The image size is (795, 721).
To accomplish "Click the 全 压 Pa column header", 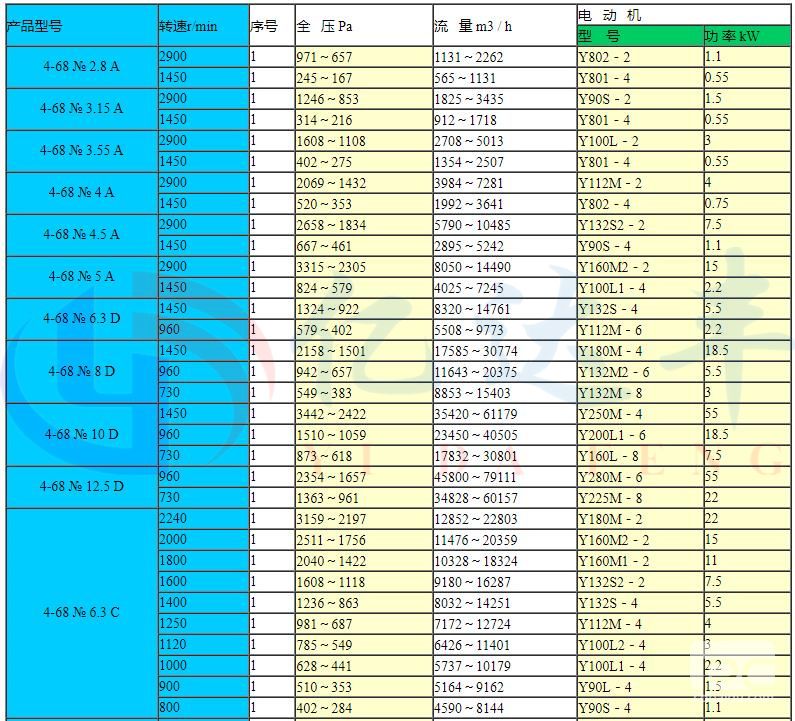I will point(362,26).
